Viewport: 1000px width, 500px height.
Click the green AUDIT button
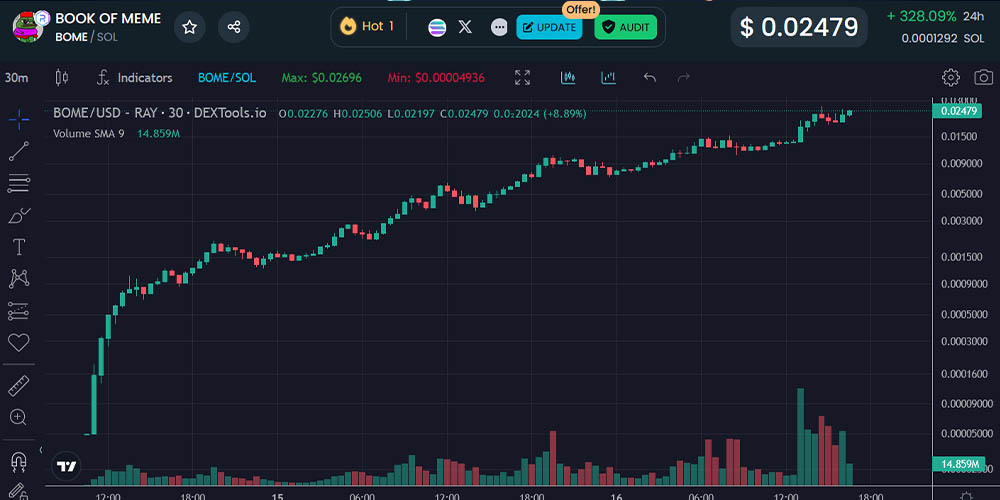tap(625, 27)
